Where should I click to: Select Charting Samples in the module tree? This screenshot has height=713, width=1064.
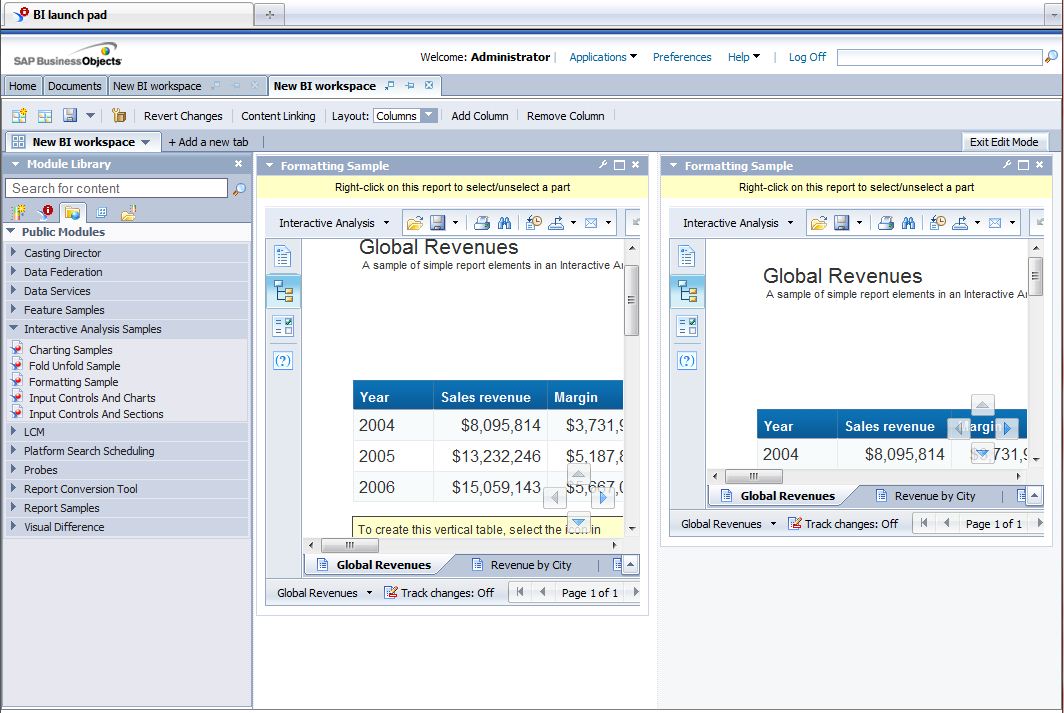click(x=71, y=350)
